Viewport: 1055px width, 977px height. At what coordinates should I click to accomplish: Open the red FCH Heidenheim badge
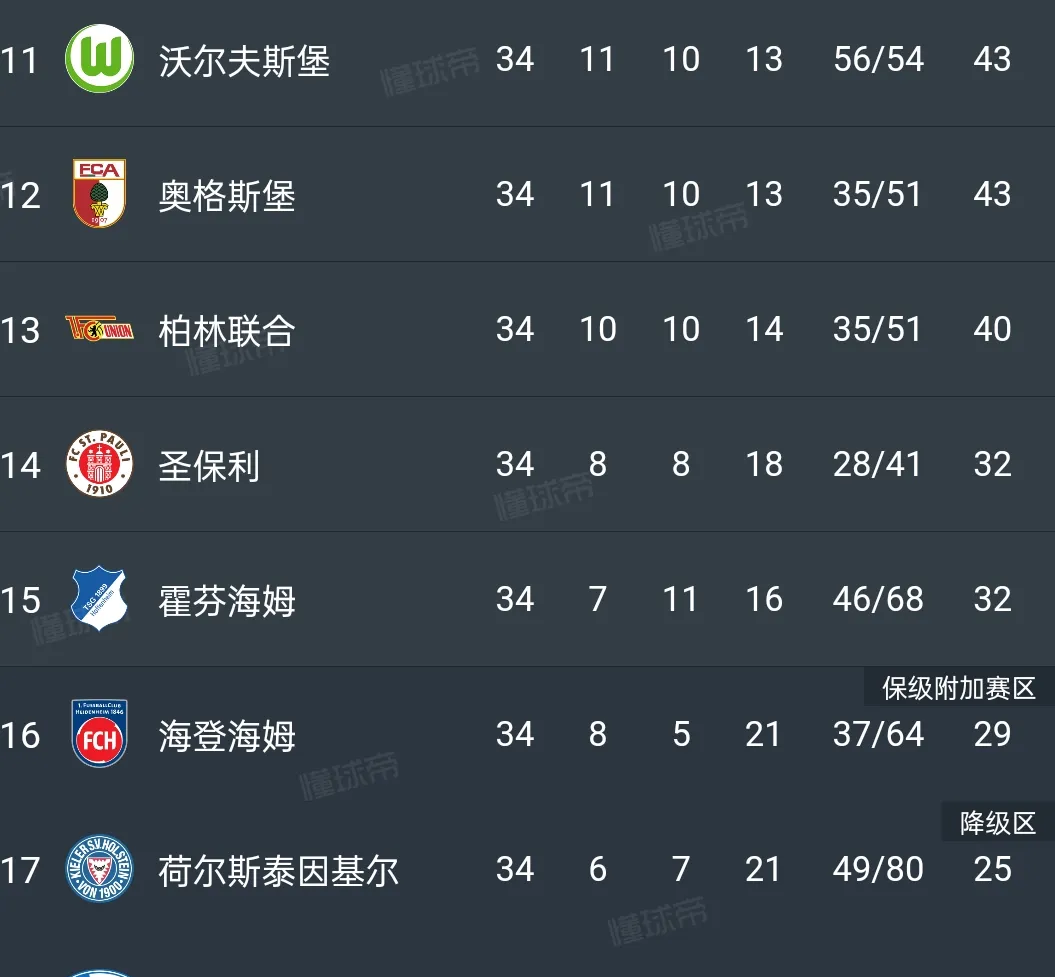point(99,734)
